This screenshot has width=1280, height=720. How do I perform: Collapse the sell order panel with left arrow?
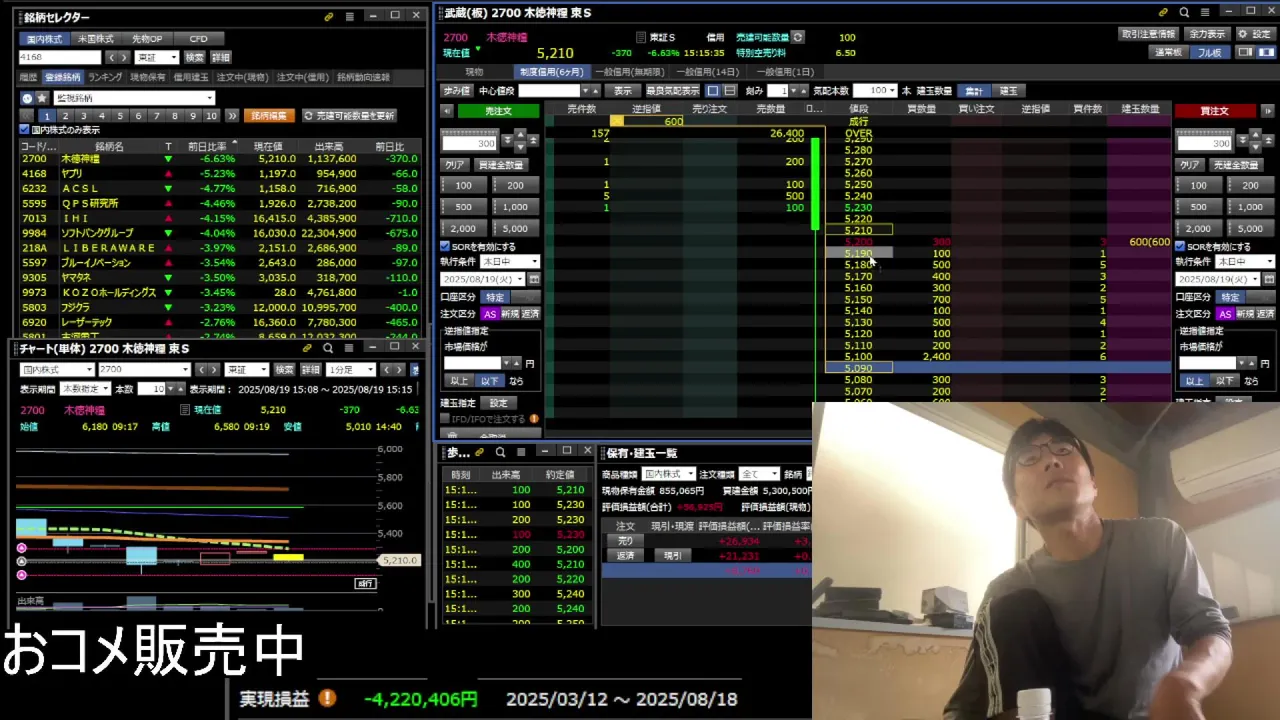tap(447, 111)
